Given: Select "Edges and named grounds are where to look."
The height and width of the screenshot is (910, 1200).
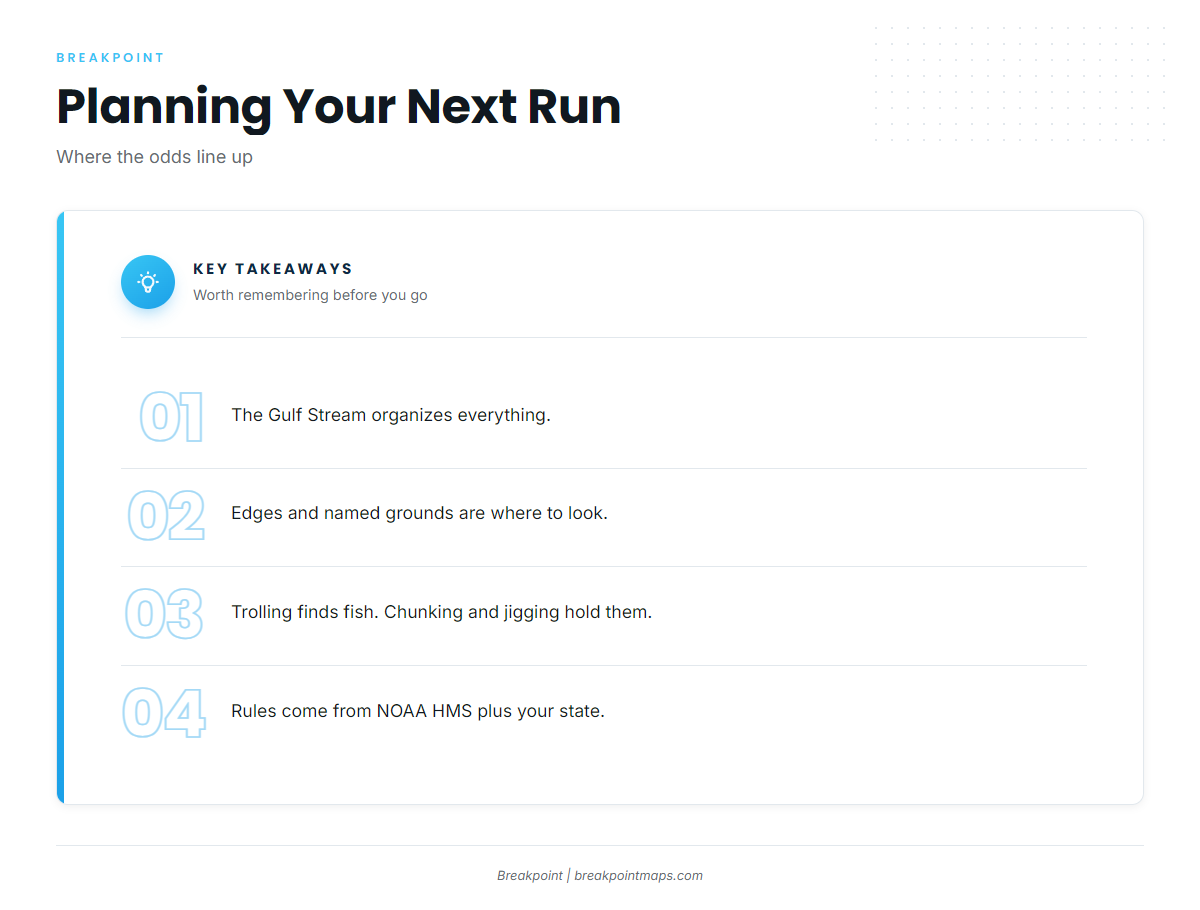Looking at the screenshot, I should coord(419,513).
